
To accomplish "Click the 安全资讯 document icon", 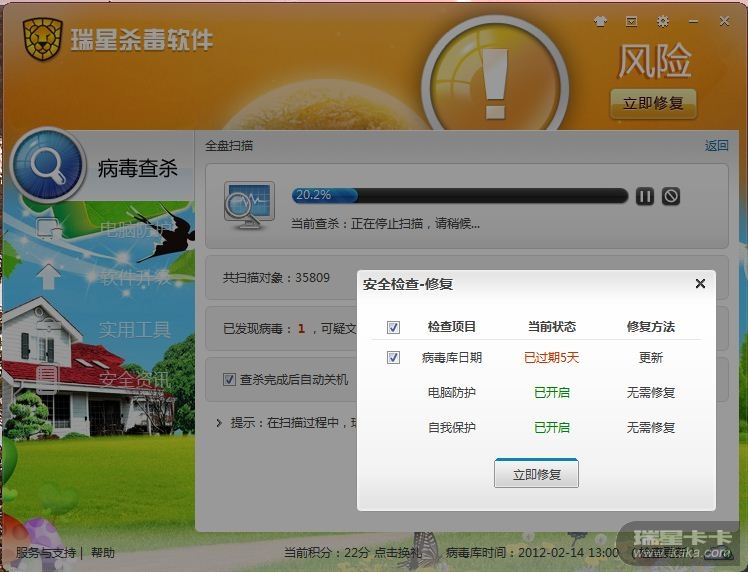I will tap(48, 378).
